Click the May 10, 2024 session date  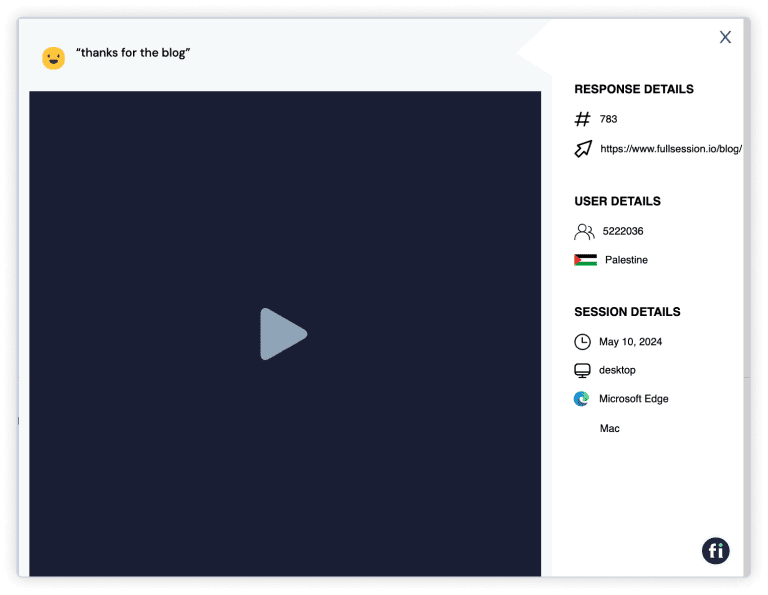(630, 342)
